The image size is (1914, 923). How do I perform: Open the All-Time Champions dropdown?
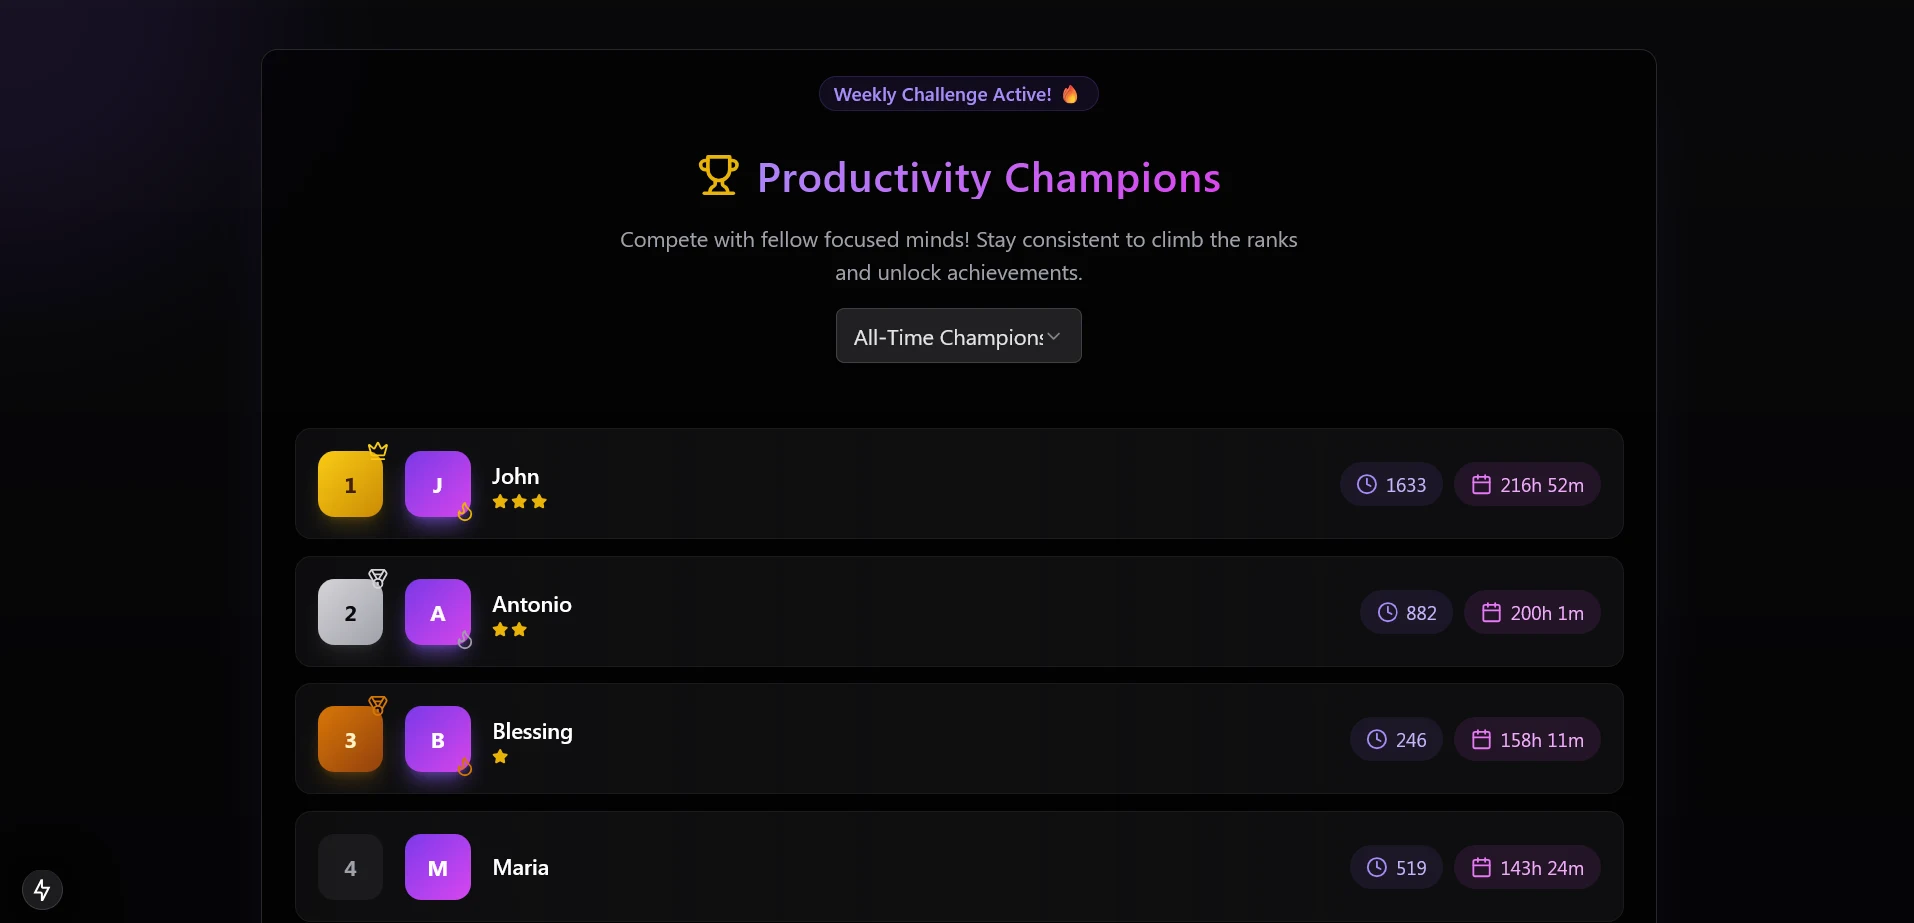click(957, 336)
